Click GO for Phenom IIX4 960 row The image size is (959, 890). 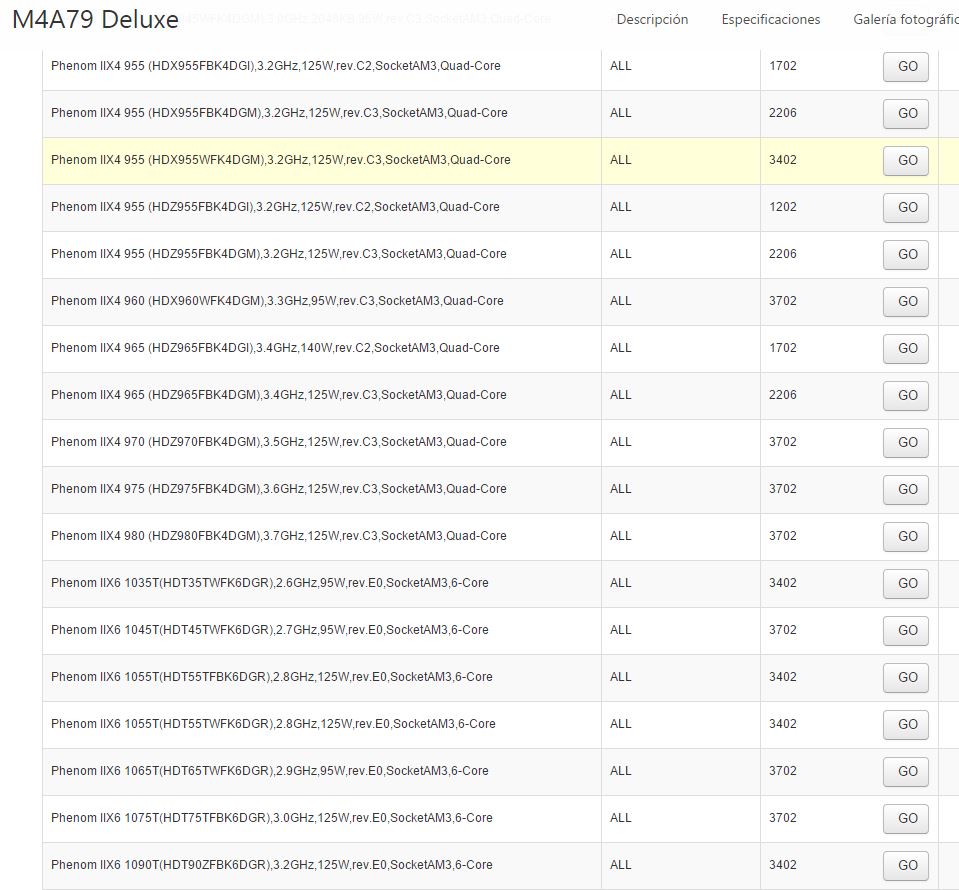tap(906, 302)
